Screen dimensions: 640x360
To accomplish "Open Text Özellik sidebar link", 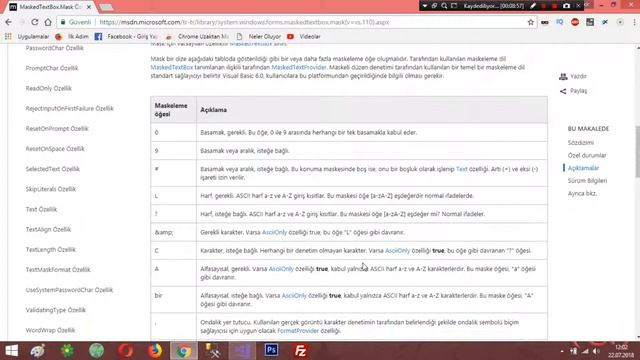I will [41, 209].
